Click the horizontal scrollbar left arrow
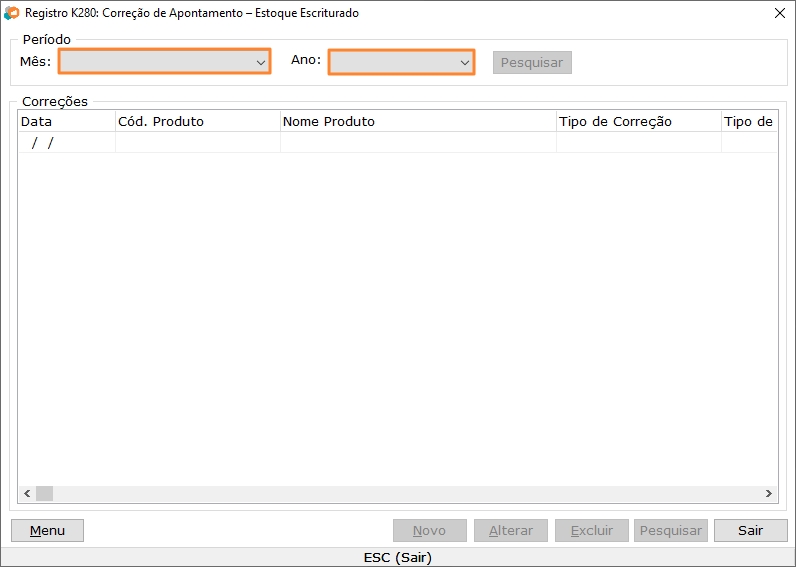796x567 pixels. pyautogui.click(x=27, y=494)
